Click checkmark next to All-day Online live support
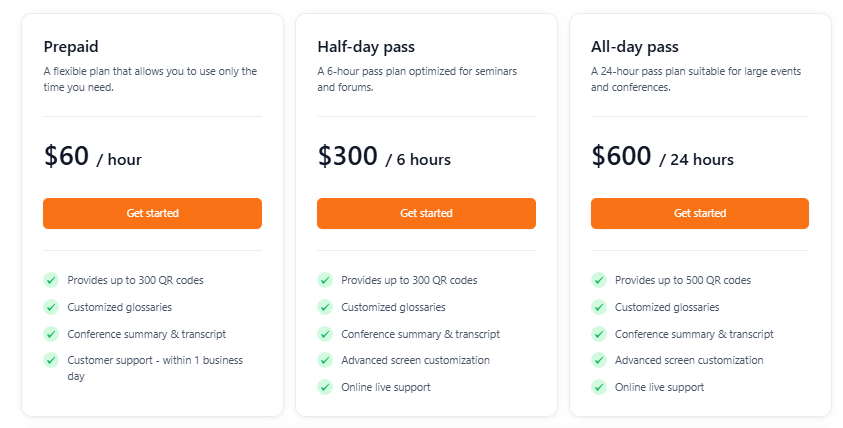Image resolution: width=843 pixels, height=428 pixels. coord(598,387)
